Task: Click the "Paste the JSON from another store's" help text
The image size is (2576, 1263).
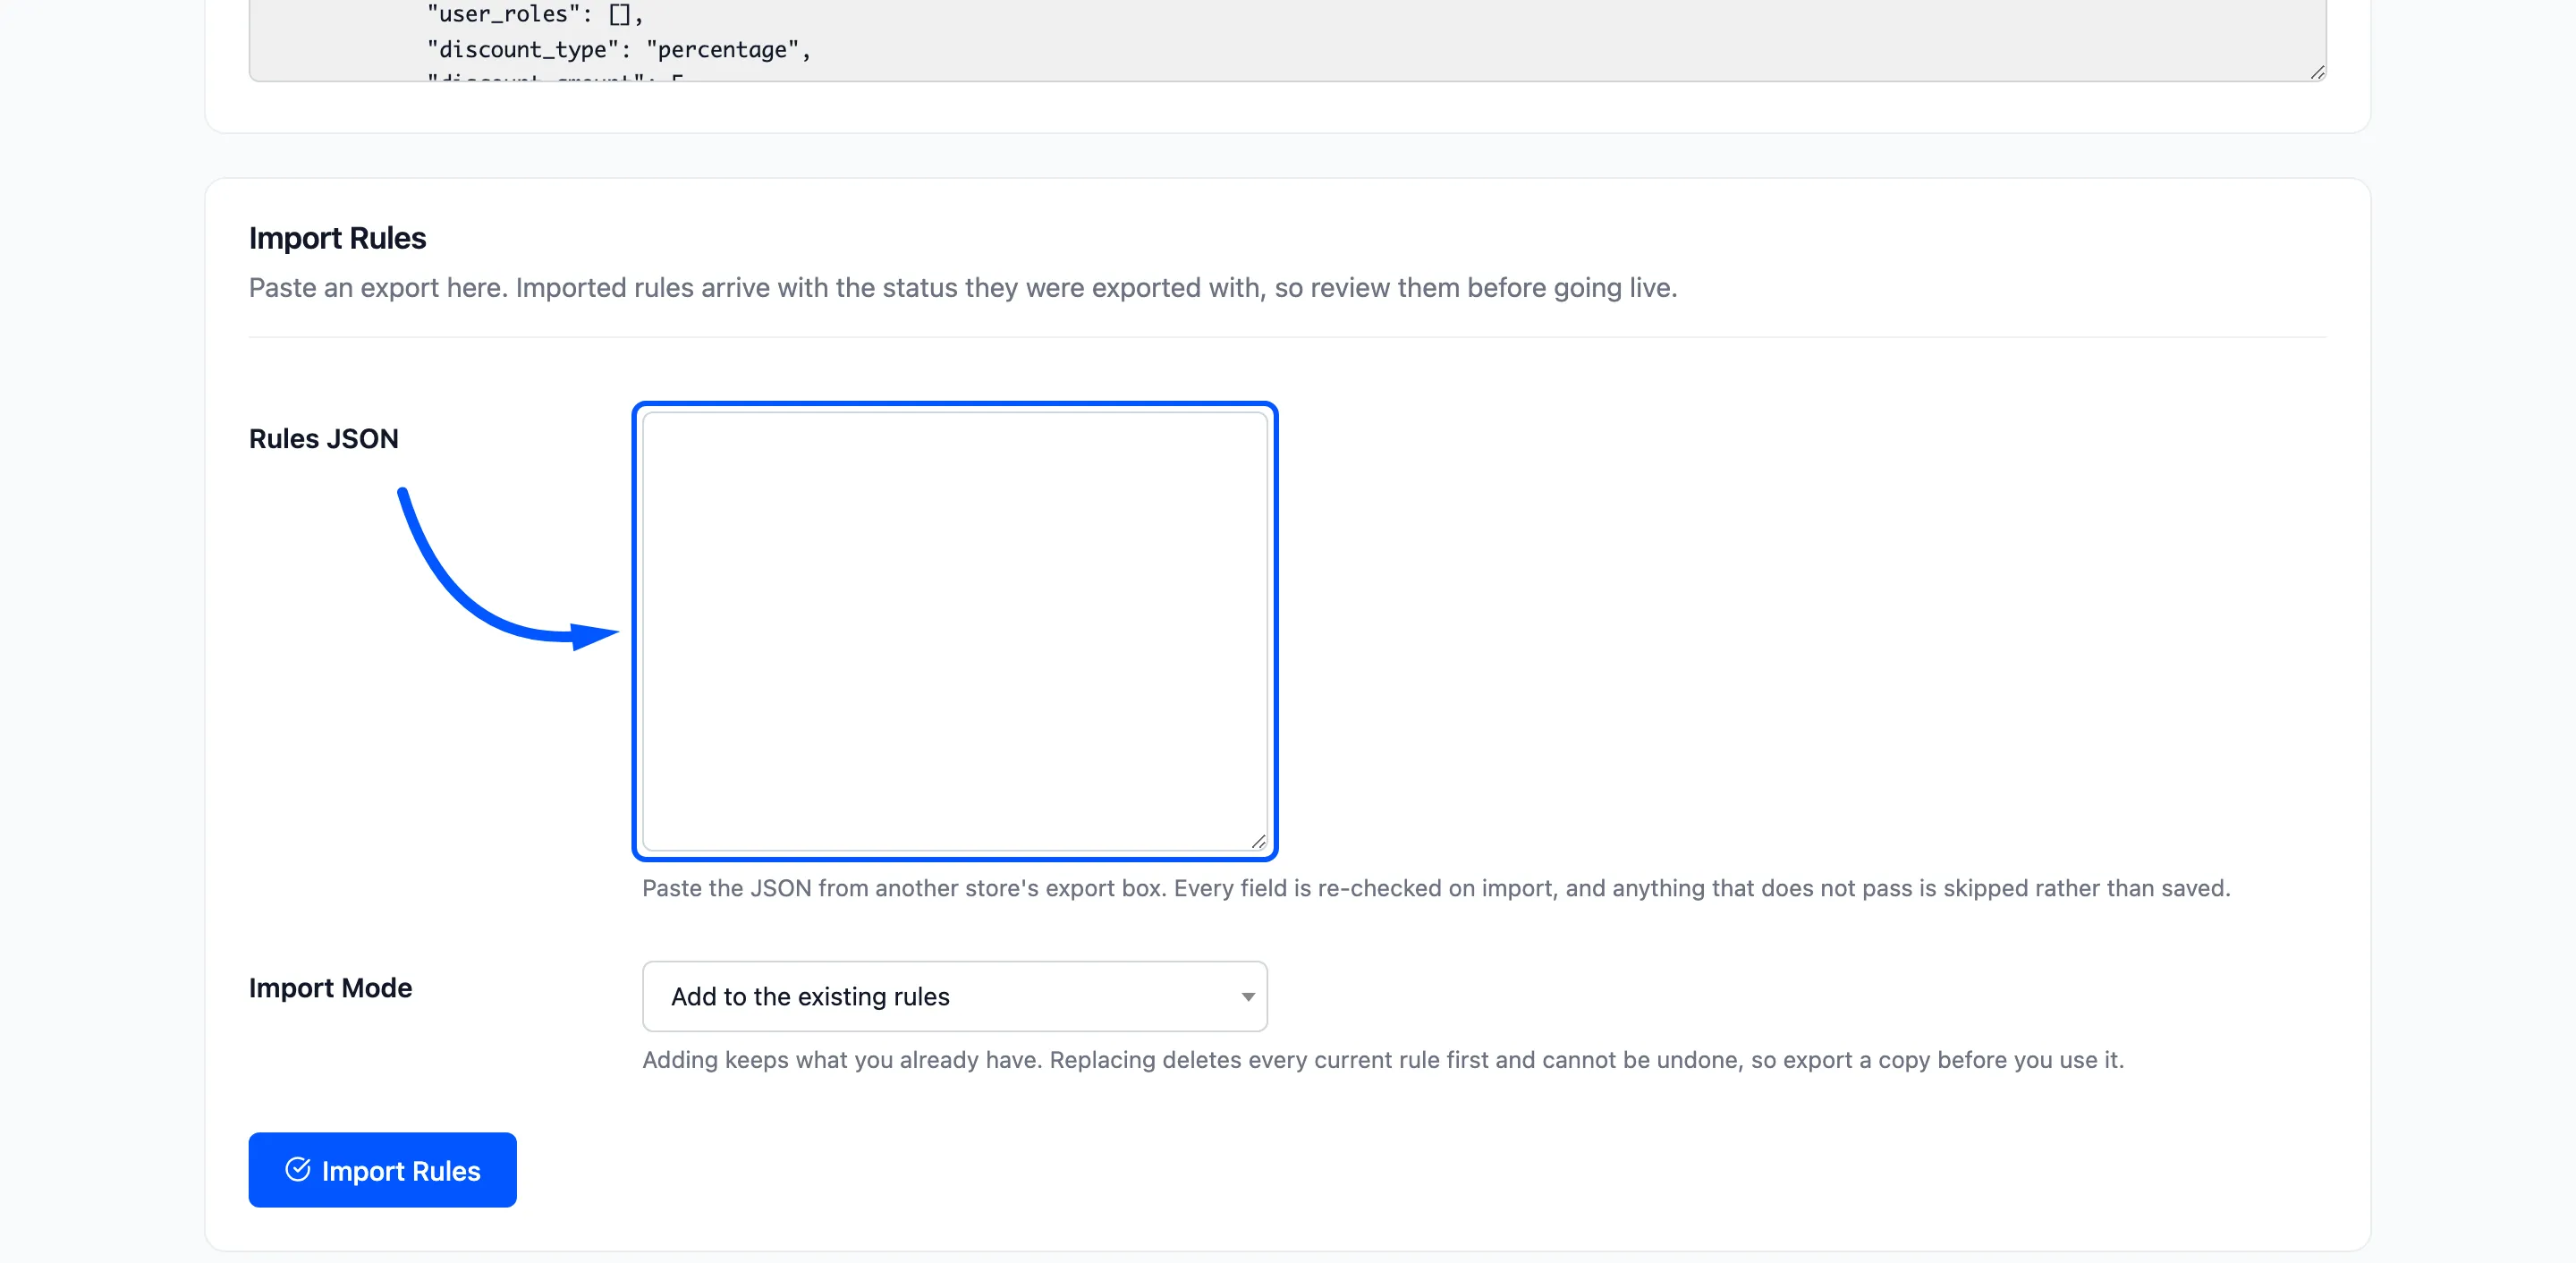Action: [x=1435, y=888]
